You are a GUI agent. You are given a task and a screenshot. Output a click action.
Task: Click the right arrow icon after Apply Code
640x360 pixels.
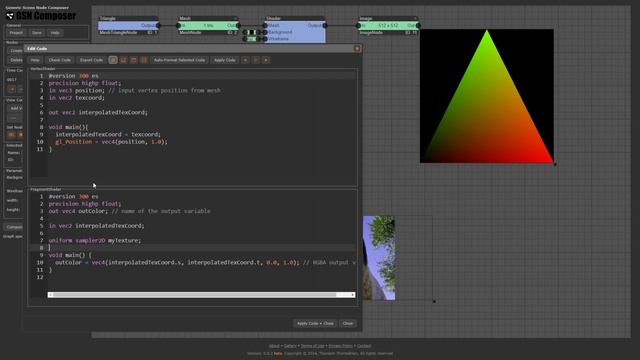(x=266, y=60)
